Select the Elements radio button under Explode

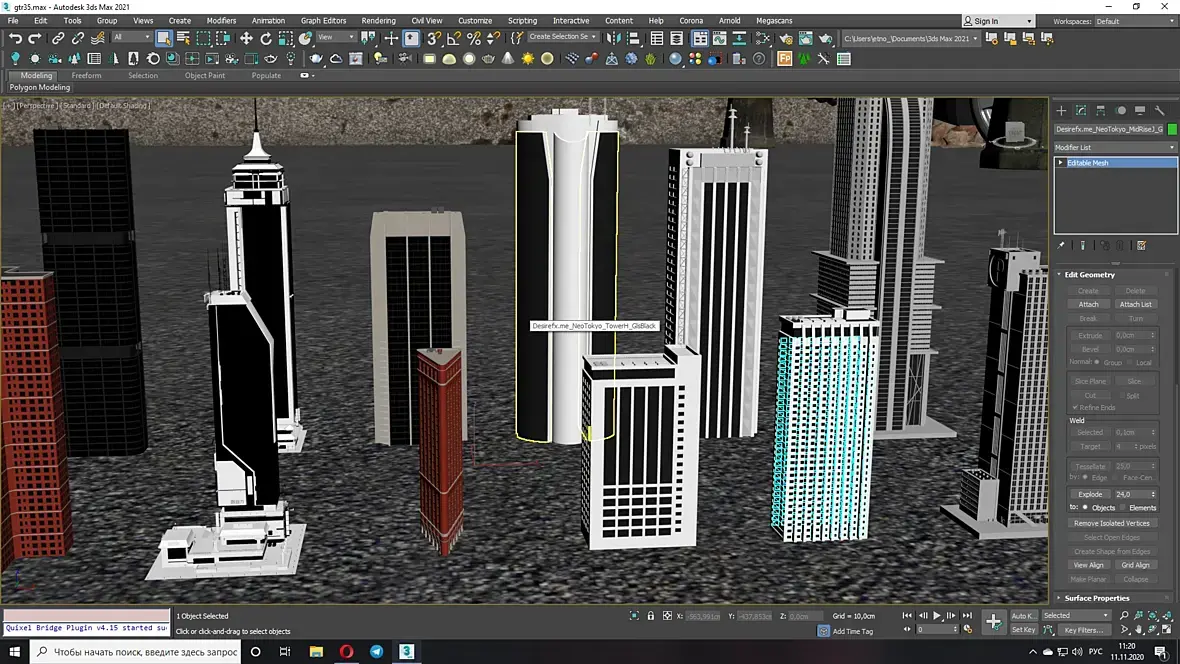pyautogui.click(x=1123, y=508)
